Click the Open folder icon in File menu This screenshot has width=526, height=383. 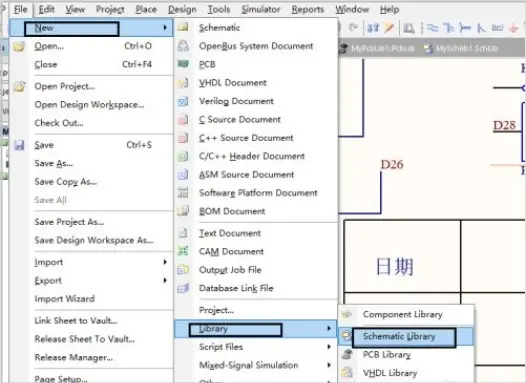tap(19, 46)
